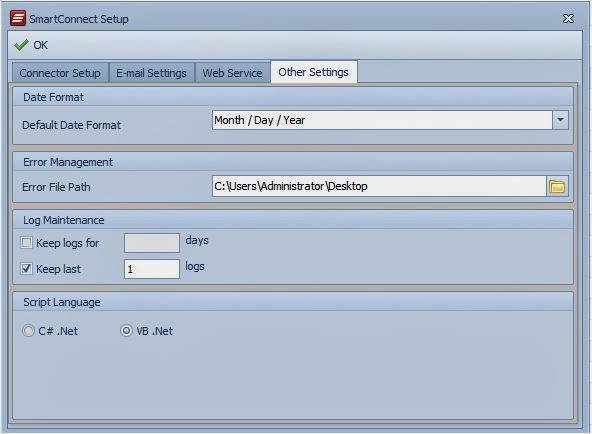Click the OK button text
The image size is (592, 434).
40,45
